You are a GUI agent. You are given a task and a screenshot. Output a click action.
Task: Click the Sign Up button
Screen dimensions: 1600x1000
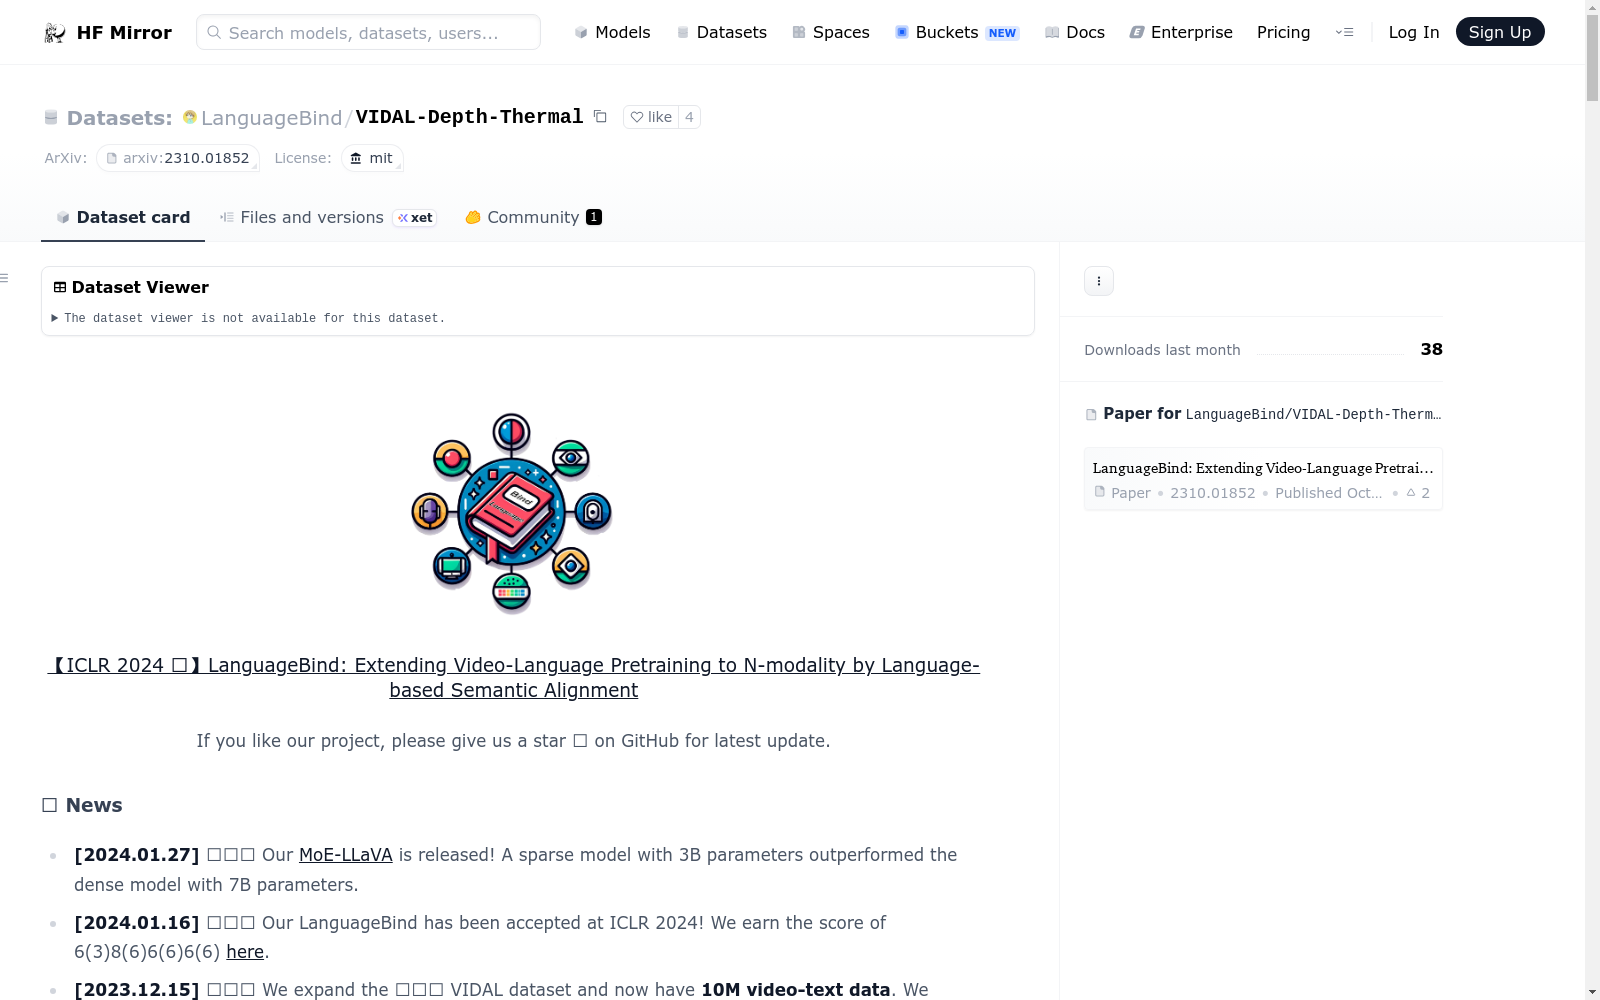[x=1500, y=32]
